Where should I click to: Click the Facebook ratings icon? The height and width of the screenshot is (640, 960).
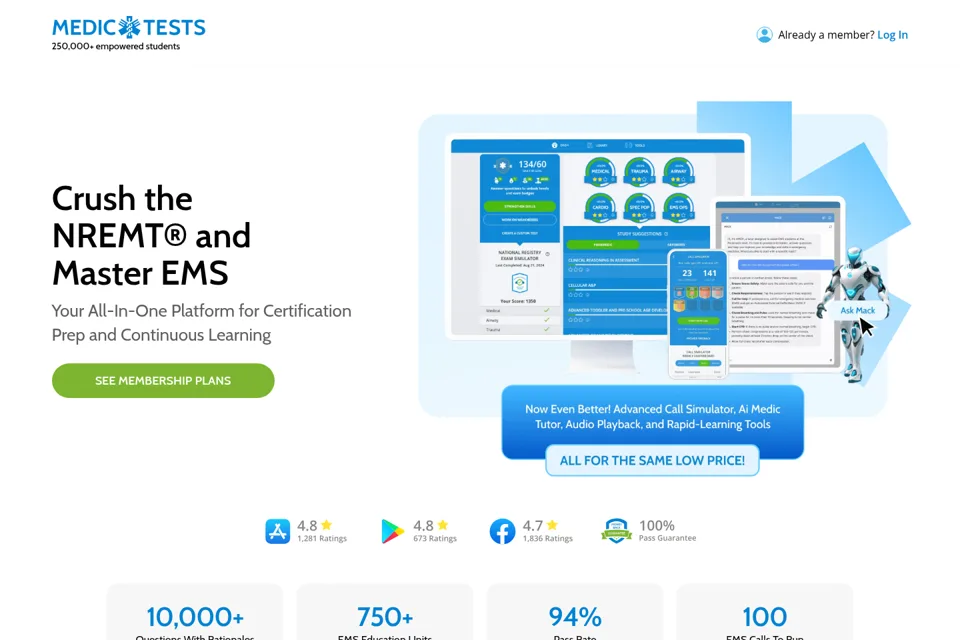[502, 531]
